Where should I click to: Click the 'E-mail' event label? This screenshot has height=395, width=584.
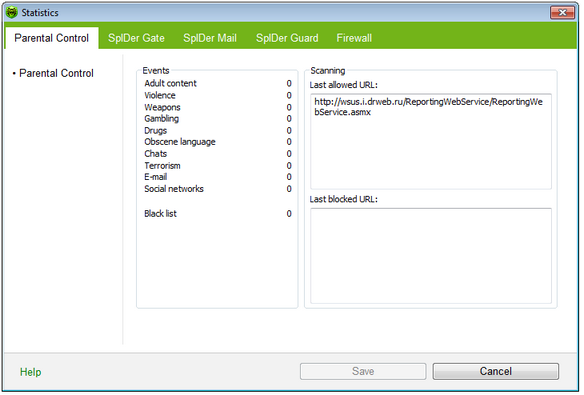[155, 177]
